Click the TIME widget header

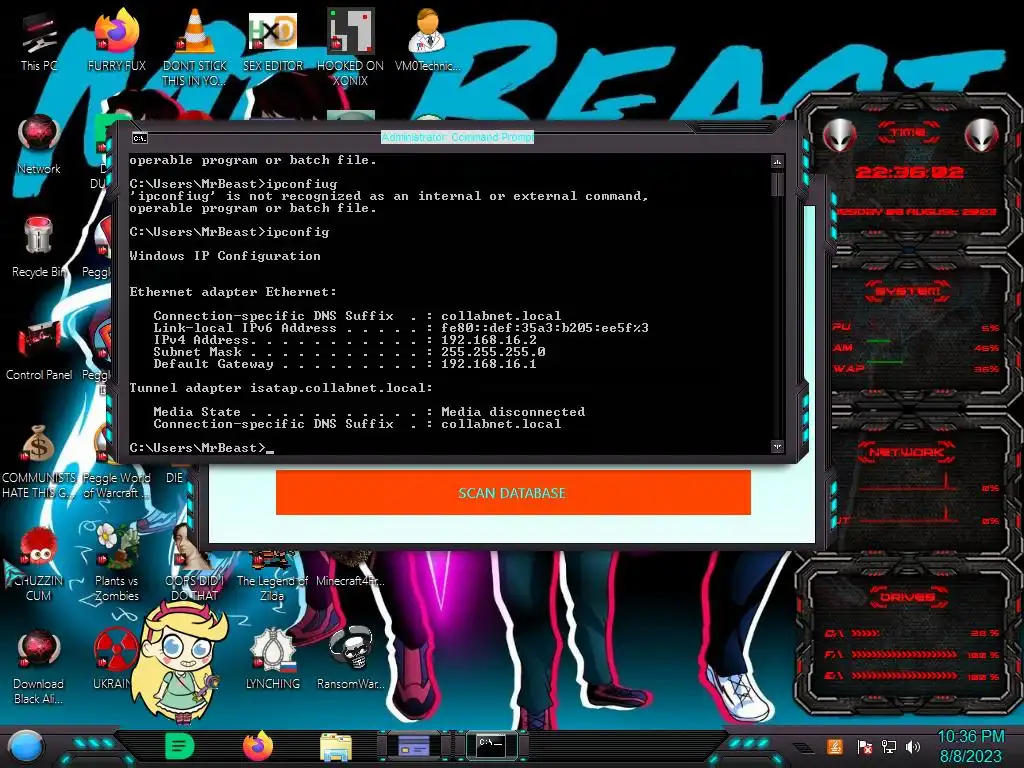908,133
